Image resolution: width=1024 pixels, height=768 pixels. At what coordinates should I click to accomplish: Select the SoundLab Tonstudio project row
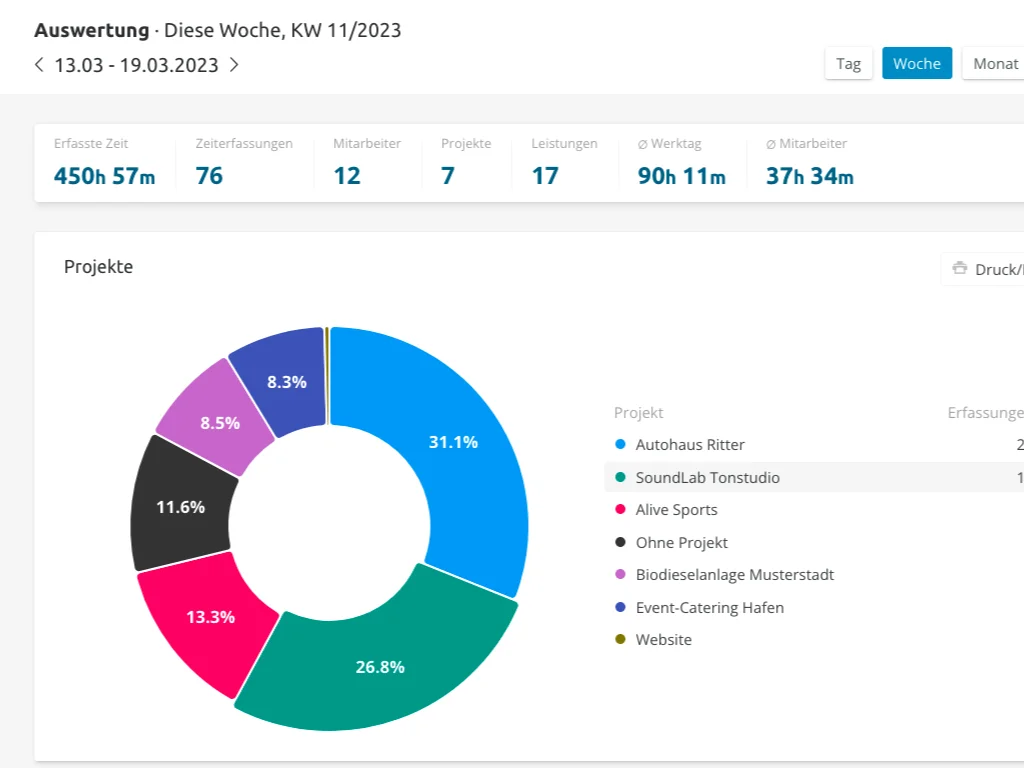pos(814,477)
